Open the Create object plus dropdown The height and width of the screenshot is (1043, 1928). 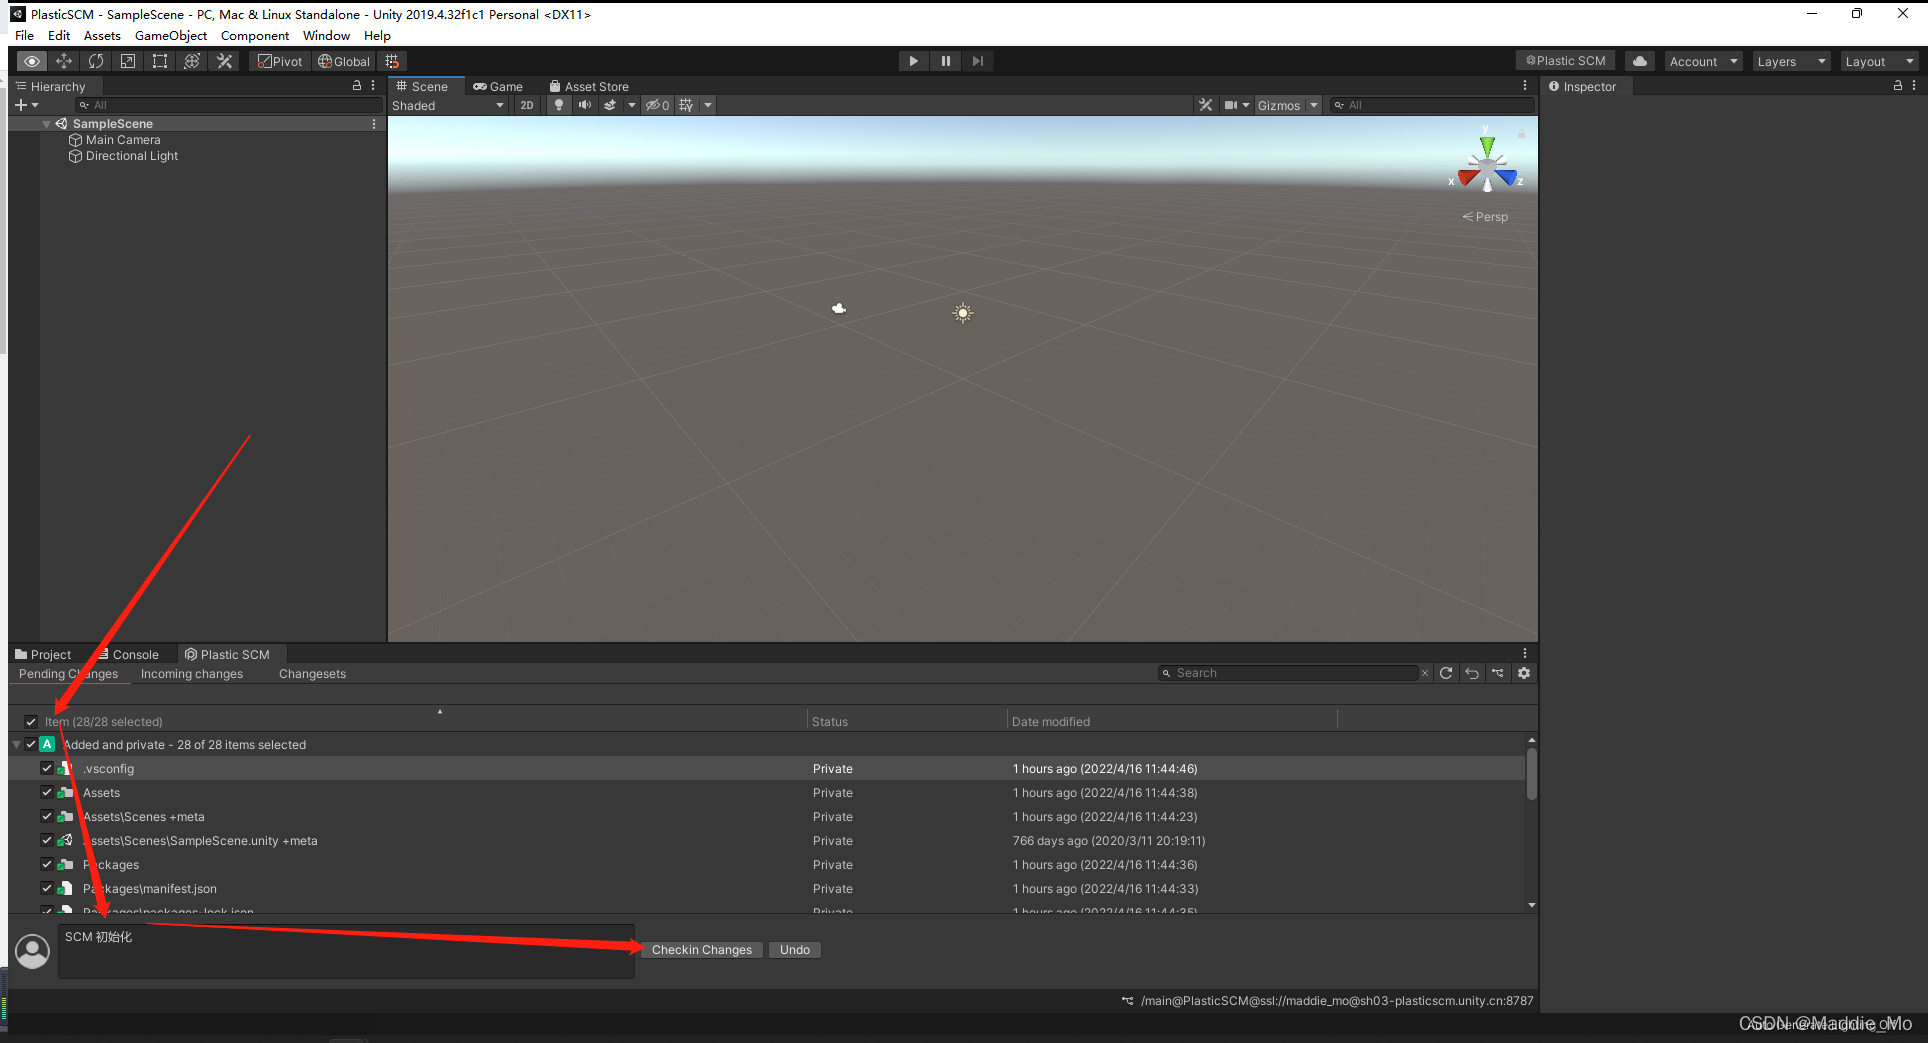coord(26,105)
